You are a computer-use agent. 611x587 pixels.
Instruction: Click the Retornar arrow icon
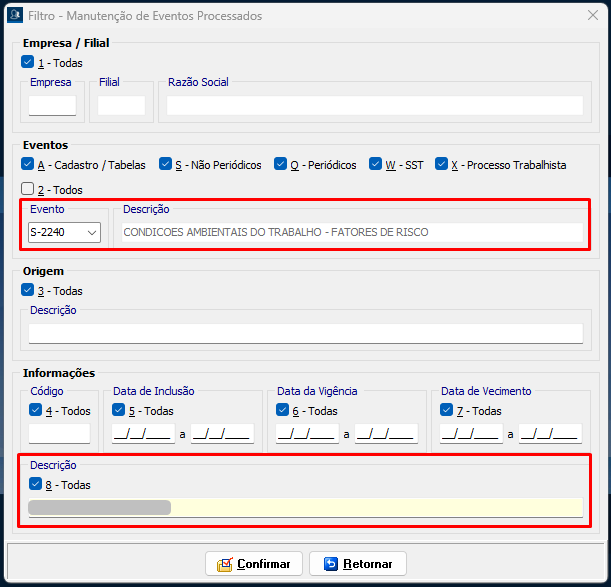pyautogui.click(x=331, y=564)
